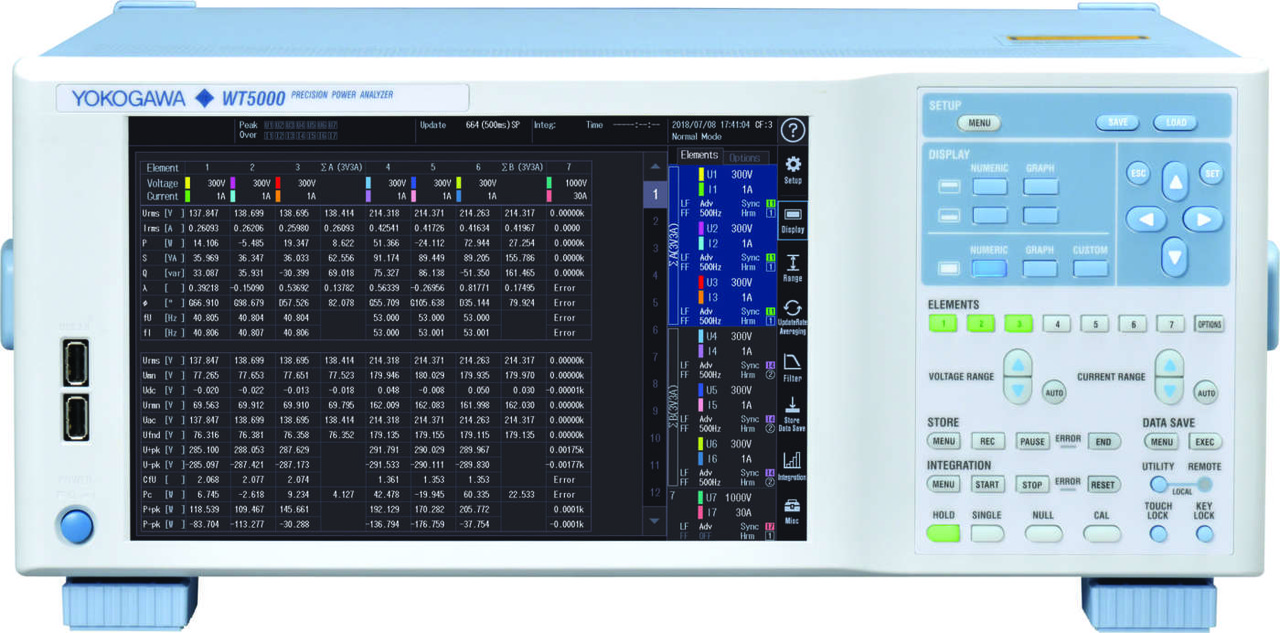This screenshot has width=1280, height=633.
Task: Select the Elements tab
Action: click(698, 156)
